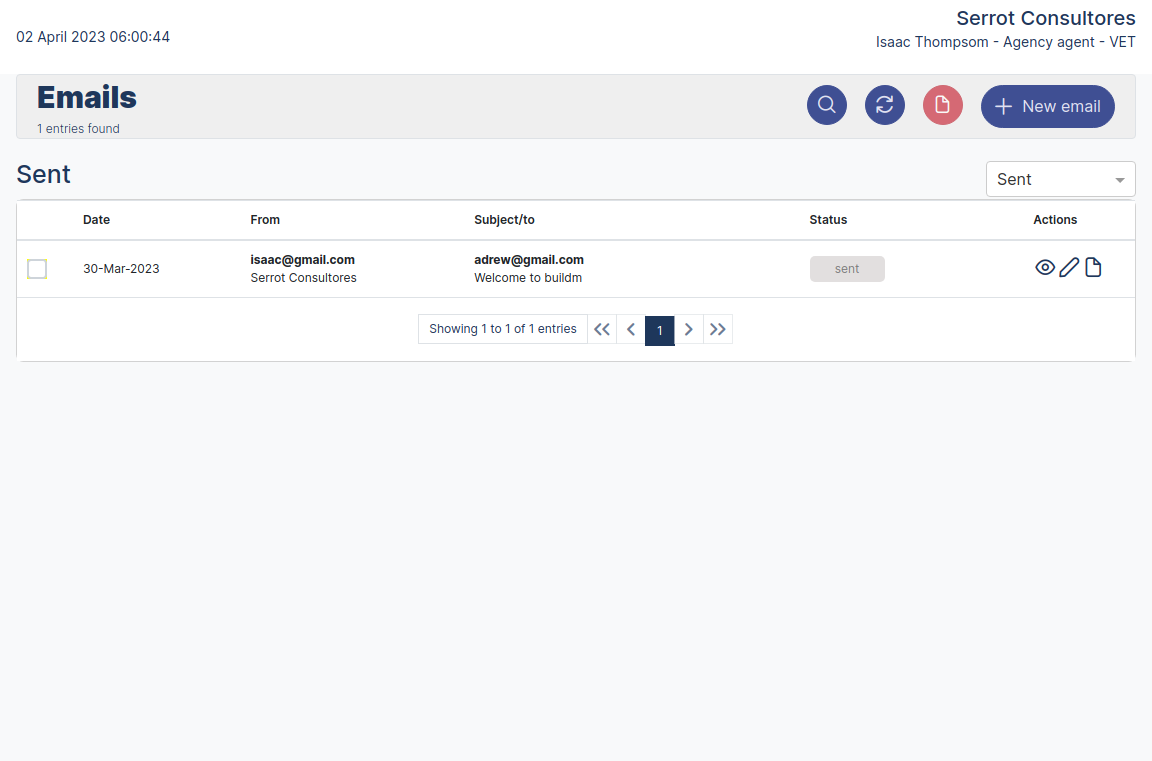Open the document icon in Actions column

[x=1093, y=267]
